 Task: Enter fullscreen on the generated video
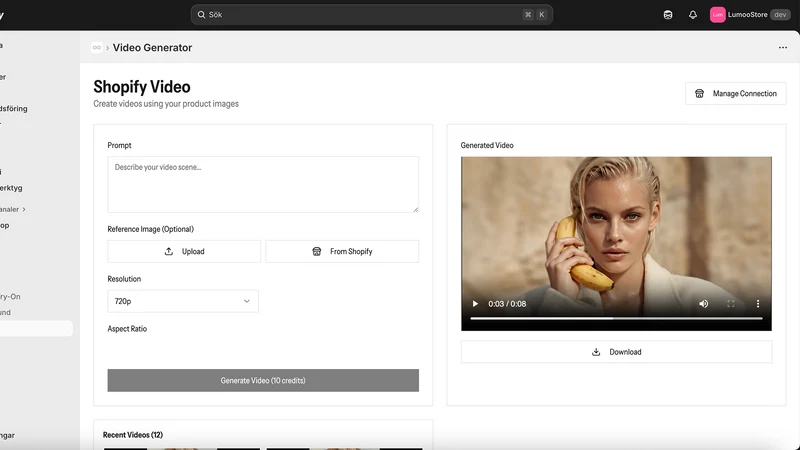point(731,304)
